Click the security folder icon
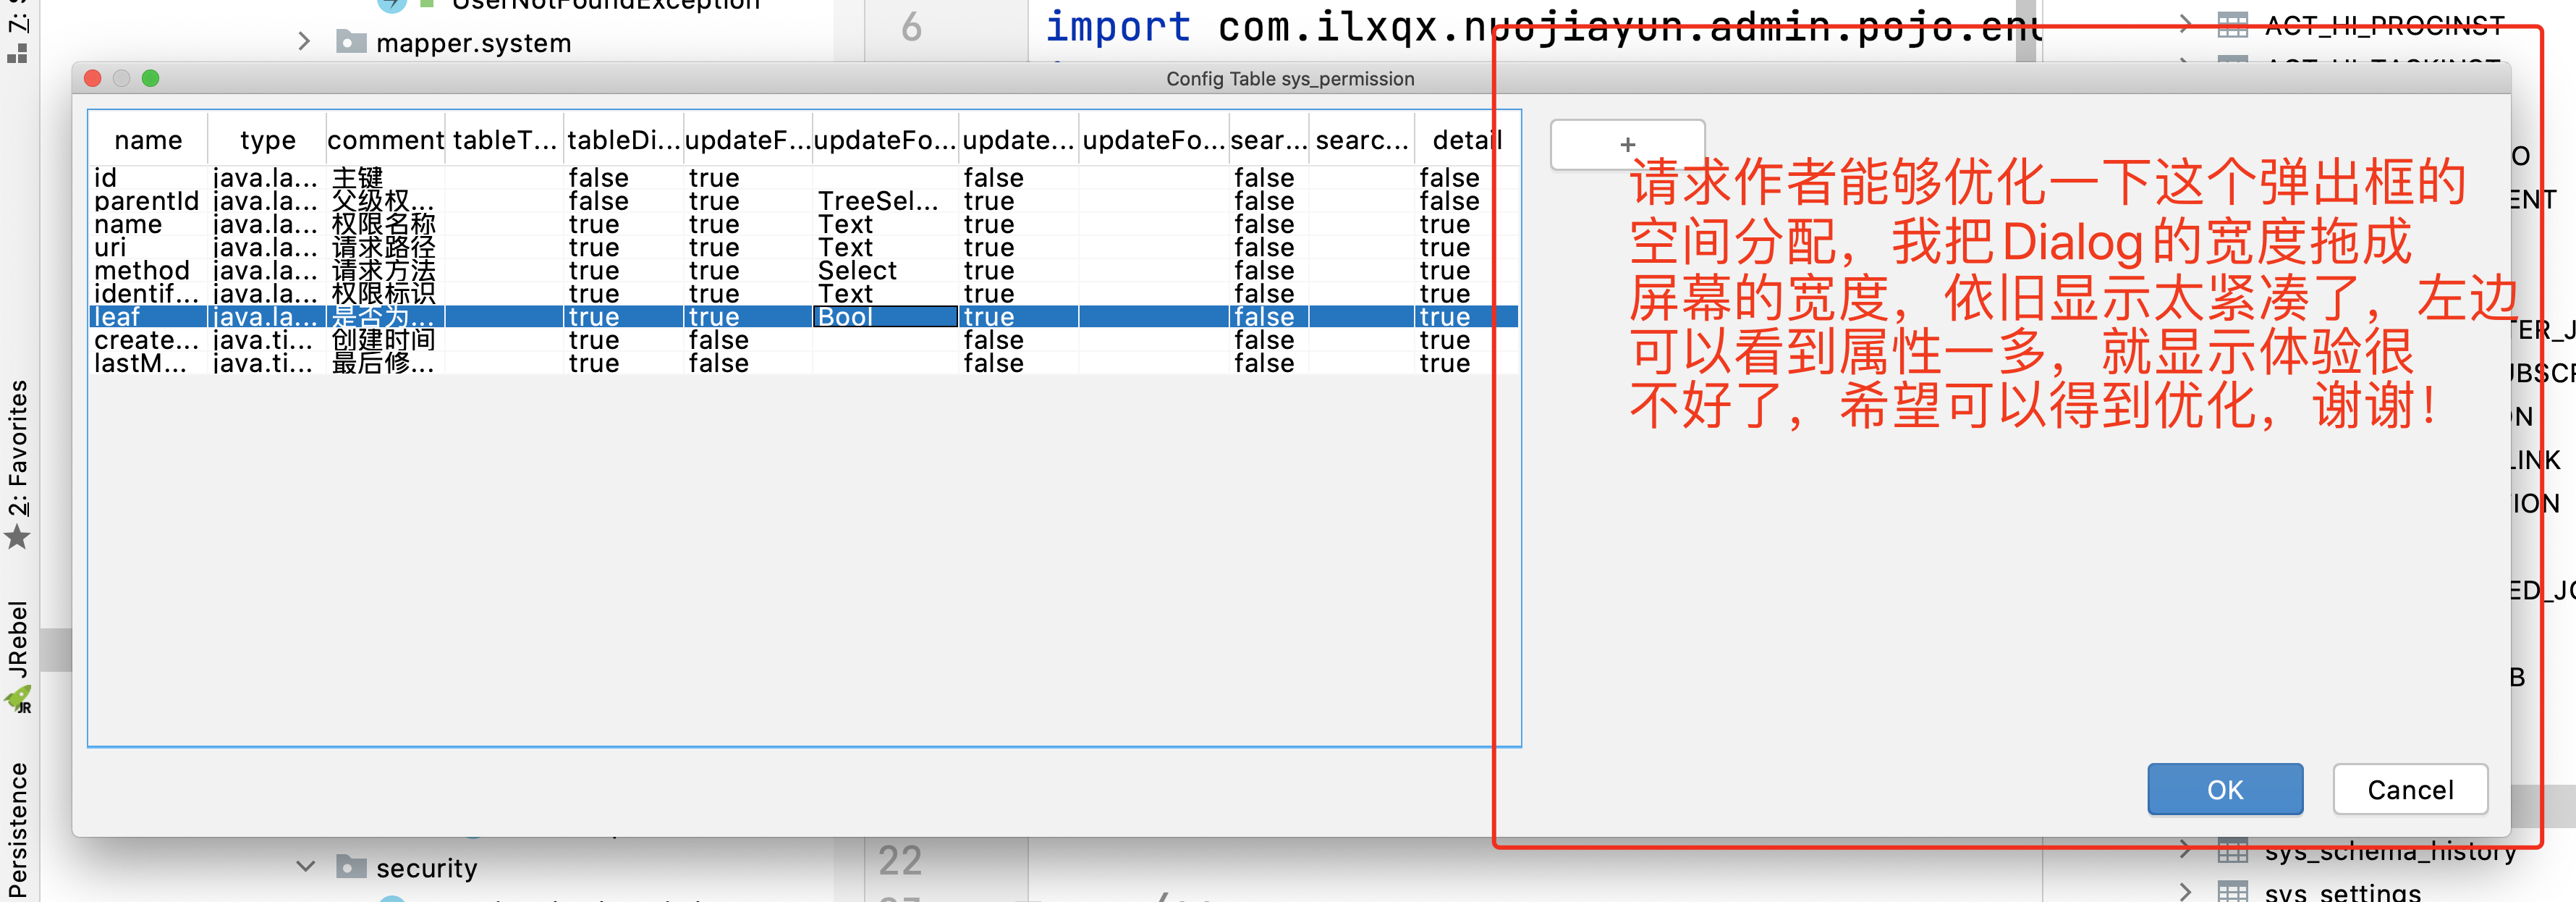The image size is (2576, 902). point(351,866)
